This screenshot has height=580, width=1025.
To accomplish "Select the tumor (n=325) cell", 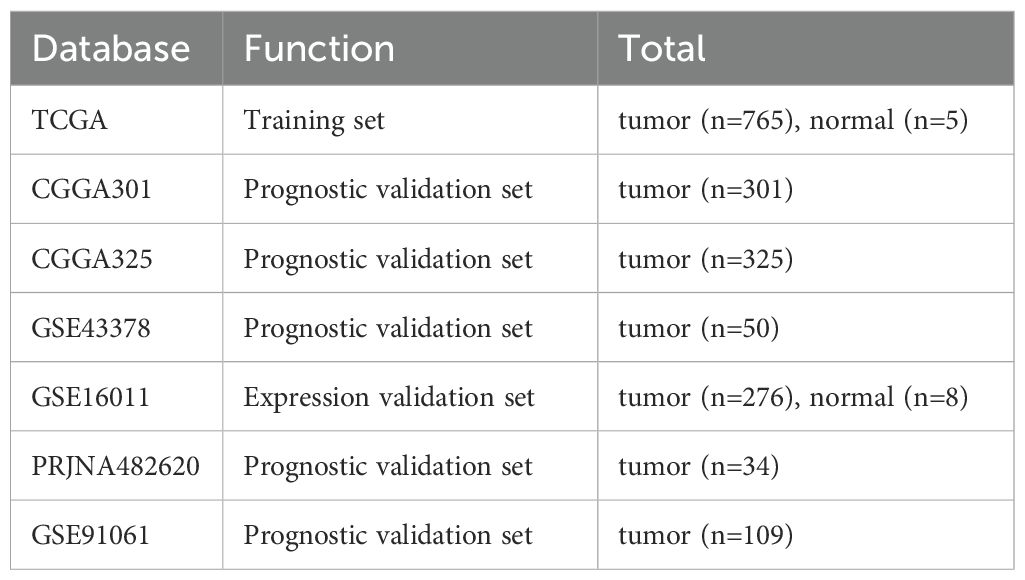I will [x=706, y=259].
